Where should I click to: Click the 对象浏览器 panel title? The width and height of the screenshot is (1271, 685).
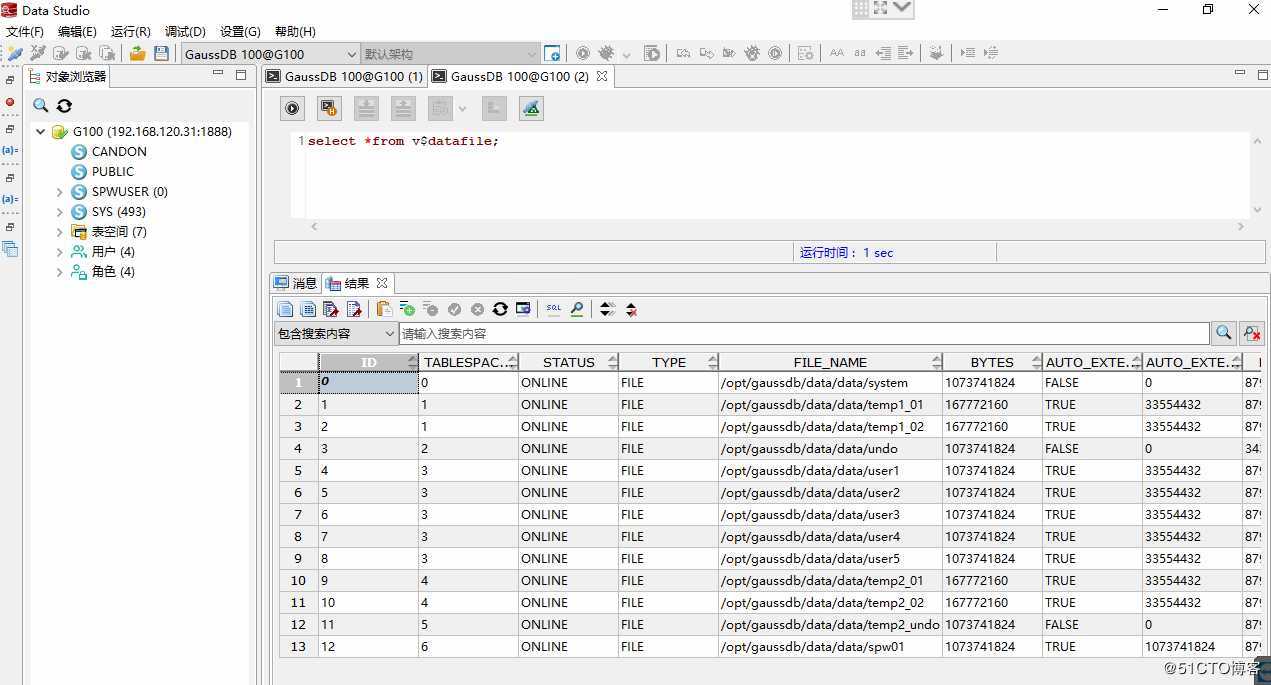(x=75, y=76)
